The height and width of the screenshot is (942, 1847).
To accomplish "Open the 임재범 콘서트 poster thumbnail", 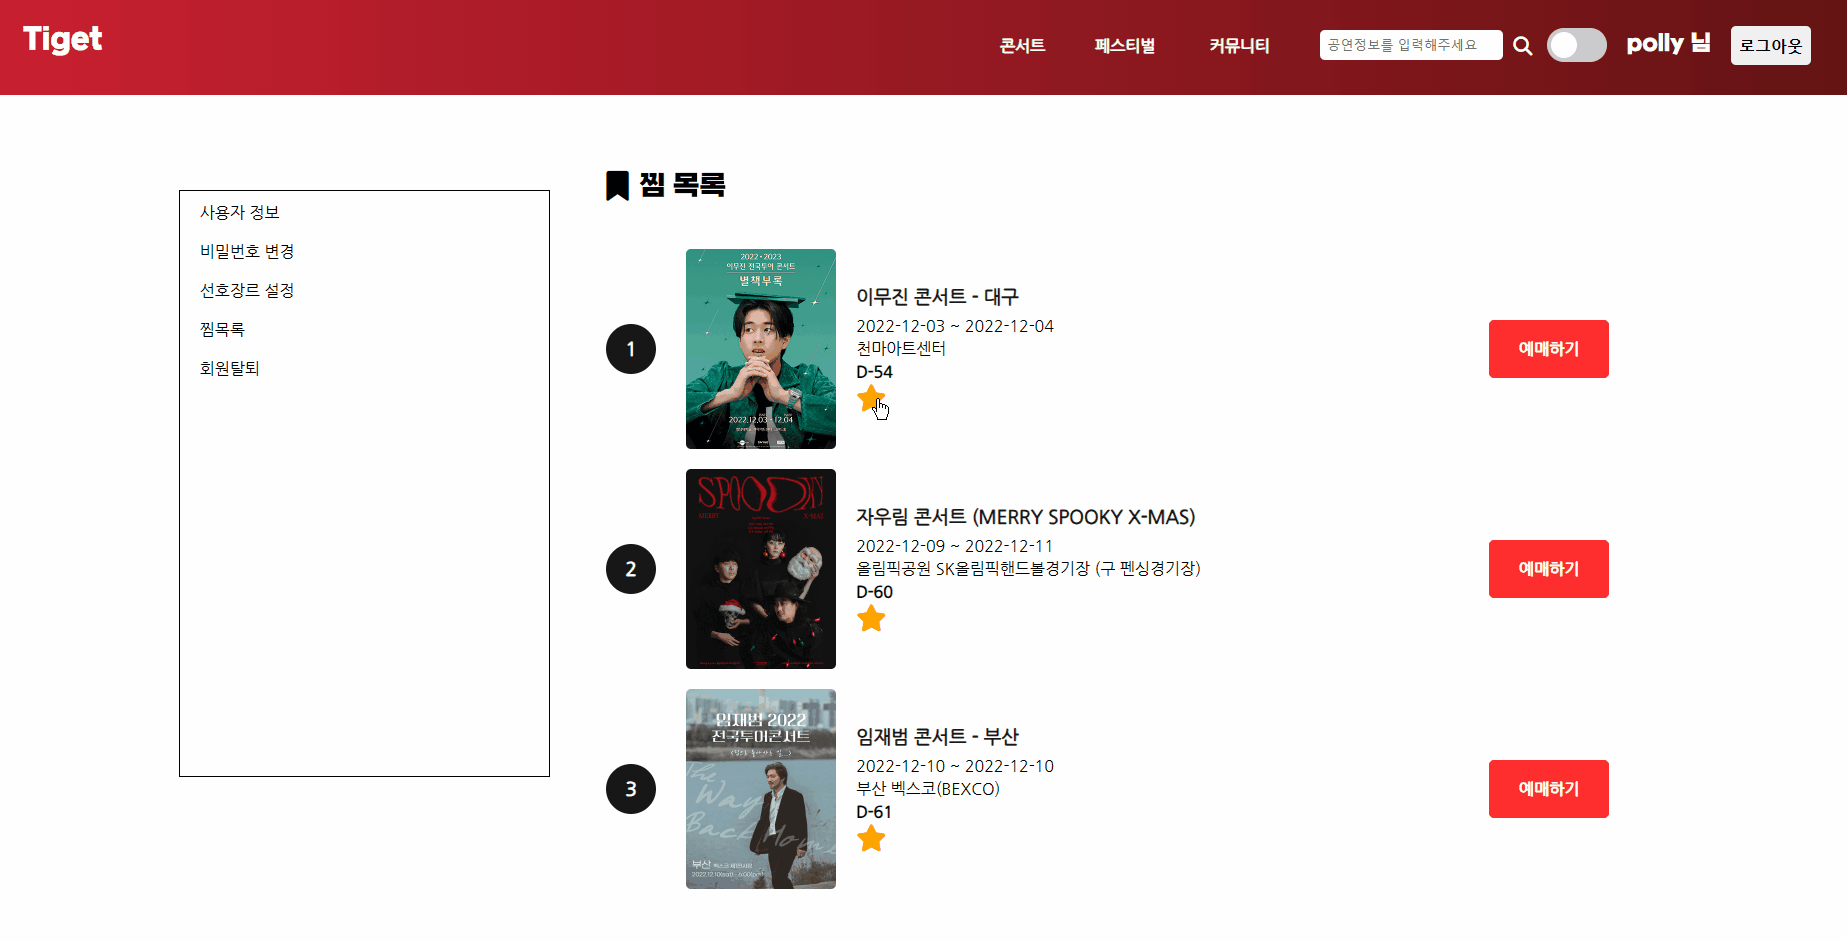I will click(761, 789).
